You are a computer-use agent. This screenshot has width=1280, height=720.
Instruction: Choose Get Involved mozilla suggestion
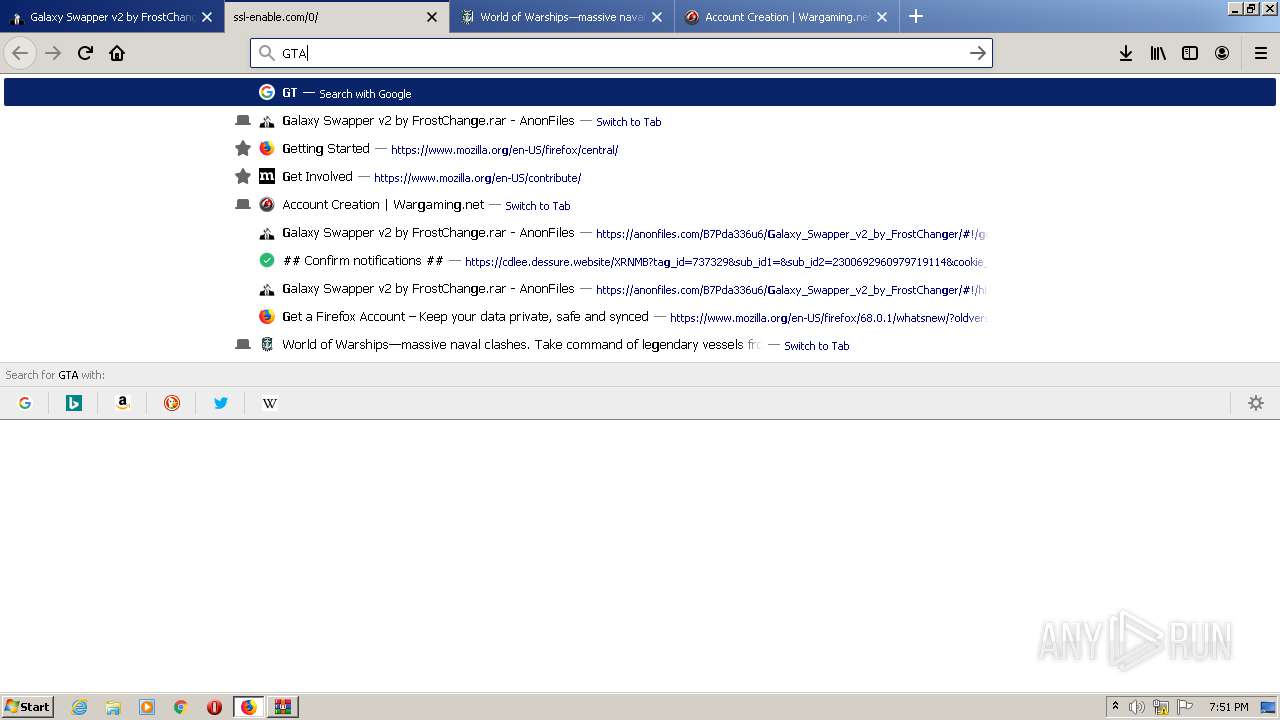tap(640, 177)
